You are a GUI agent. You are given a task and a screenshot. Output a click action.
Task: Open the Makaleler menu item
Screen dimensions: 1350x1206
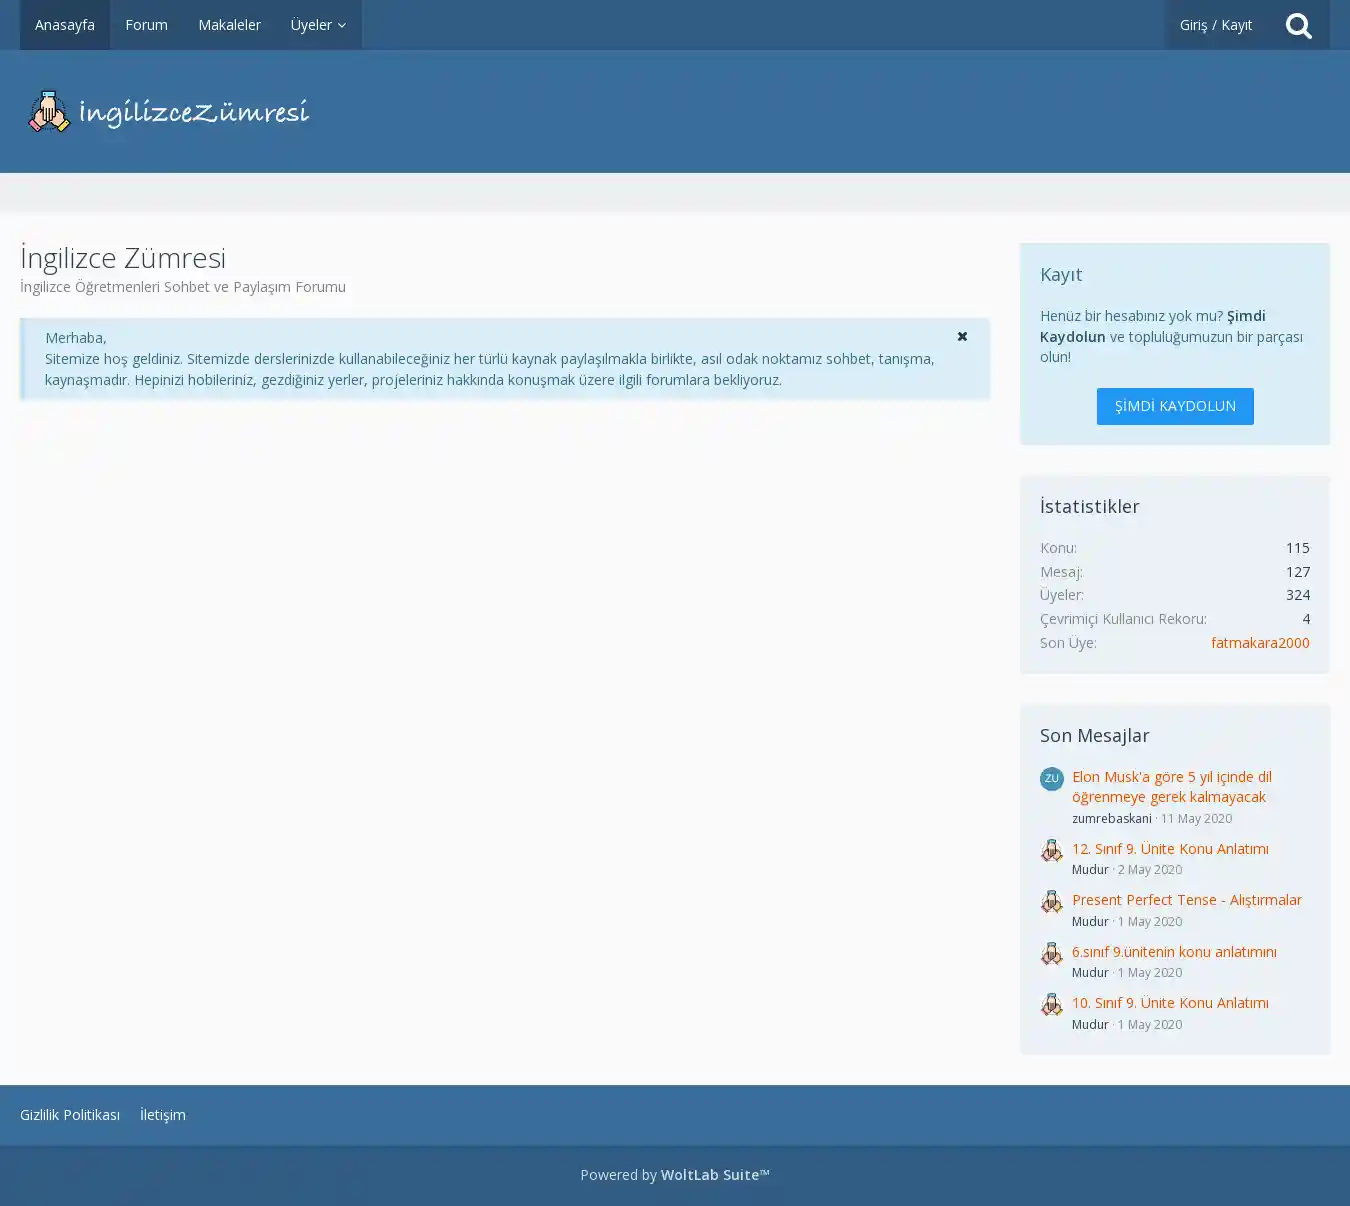point(229,25)
